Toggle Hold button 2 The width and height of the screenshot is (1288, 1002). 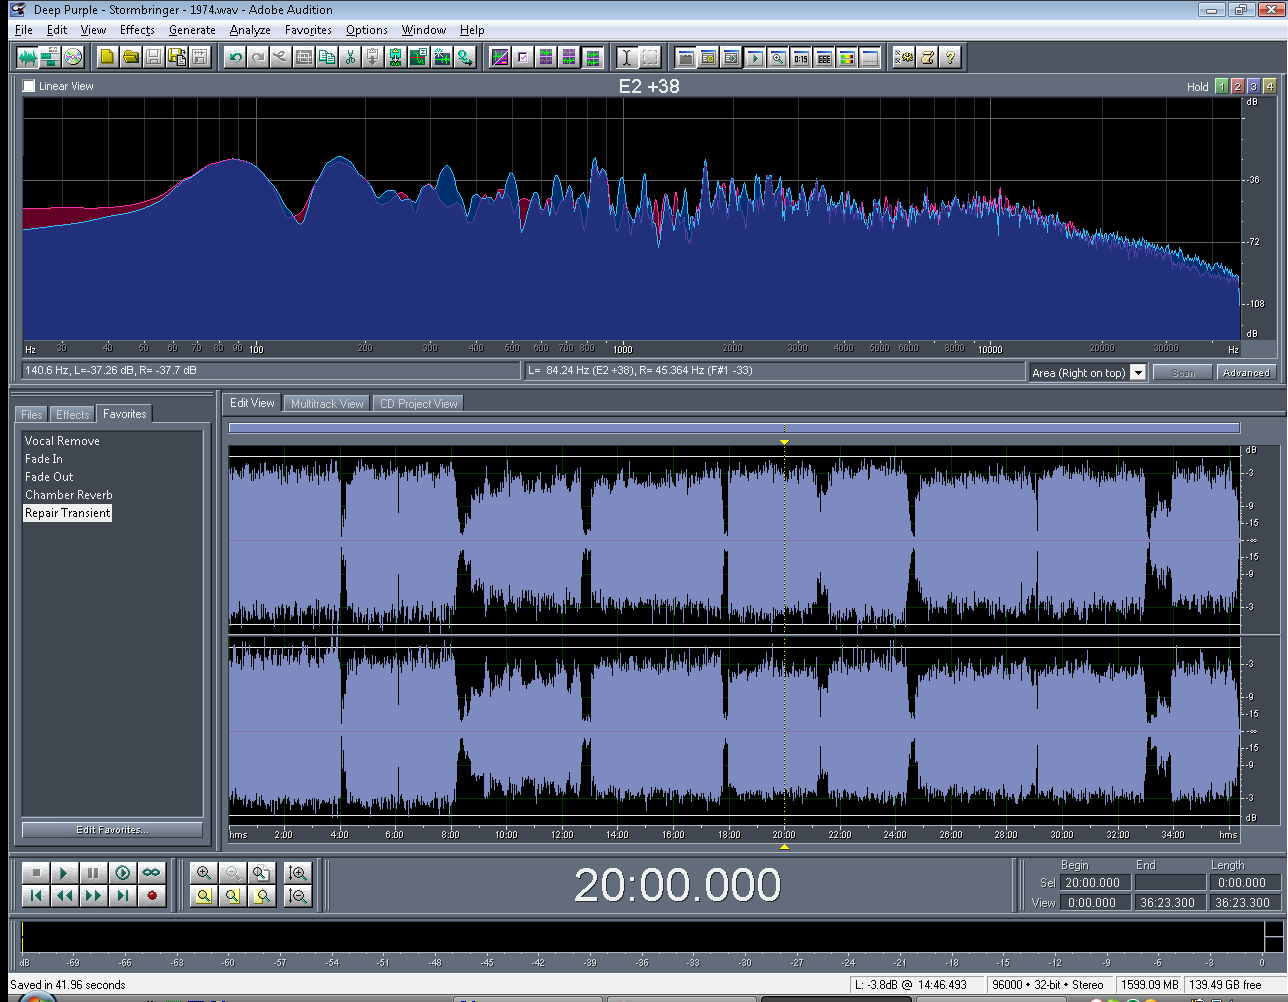click(x=1237, y=86)
